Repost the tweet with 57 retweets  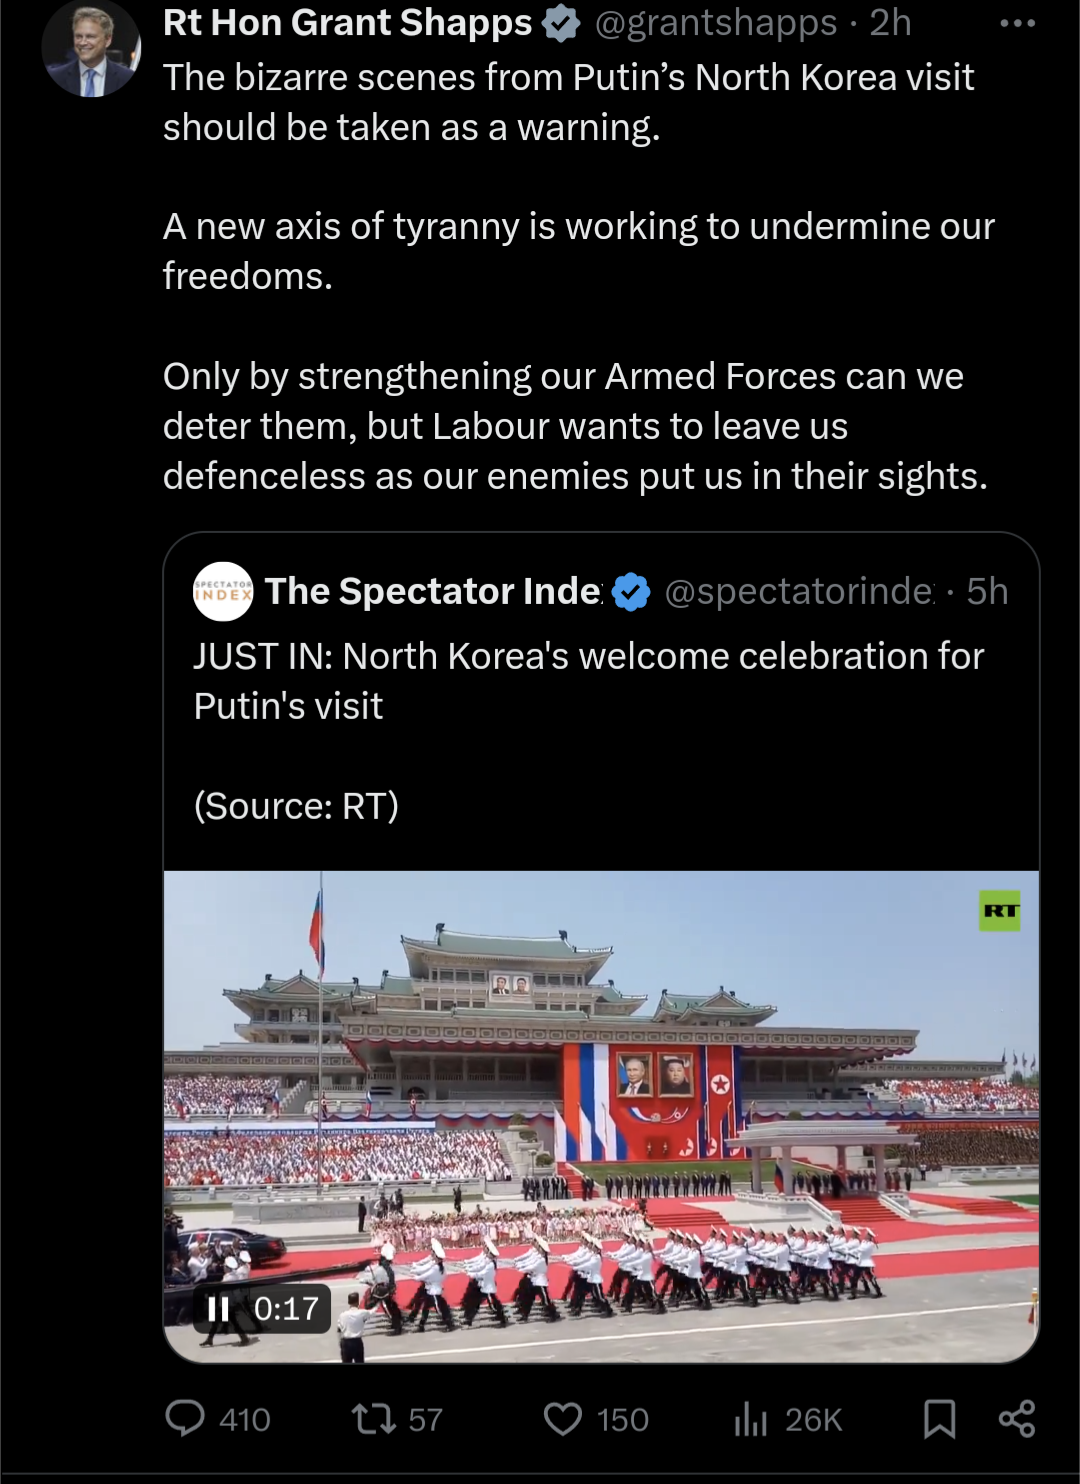[x=374, y=1419]
